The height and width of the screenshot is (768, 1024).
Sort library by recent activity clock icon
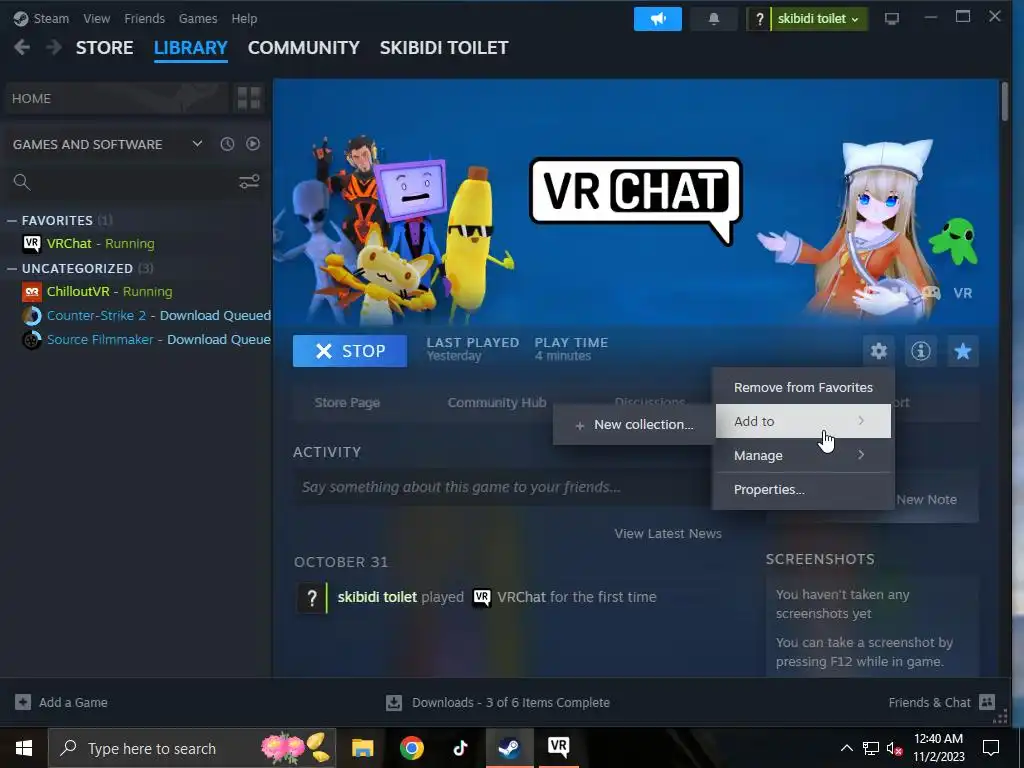pos(227,144)
